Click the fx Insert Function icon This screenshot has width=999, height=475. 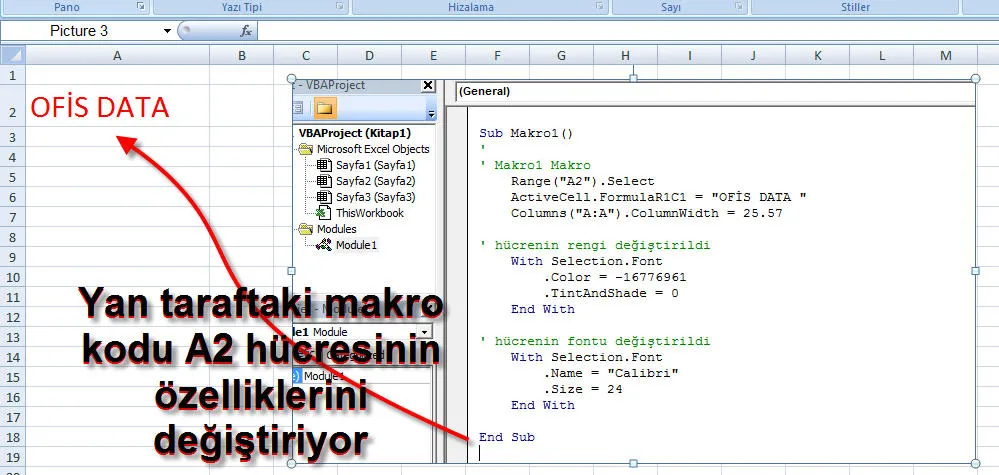point(246,31)
